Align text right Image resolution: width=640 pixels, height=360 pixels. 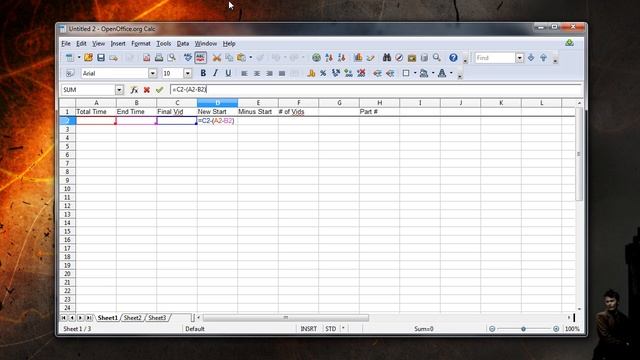(x=269, y=73)
